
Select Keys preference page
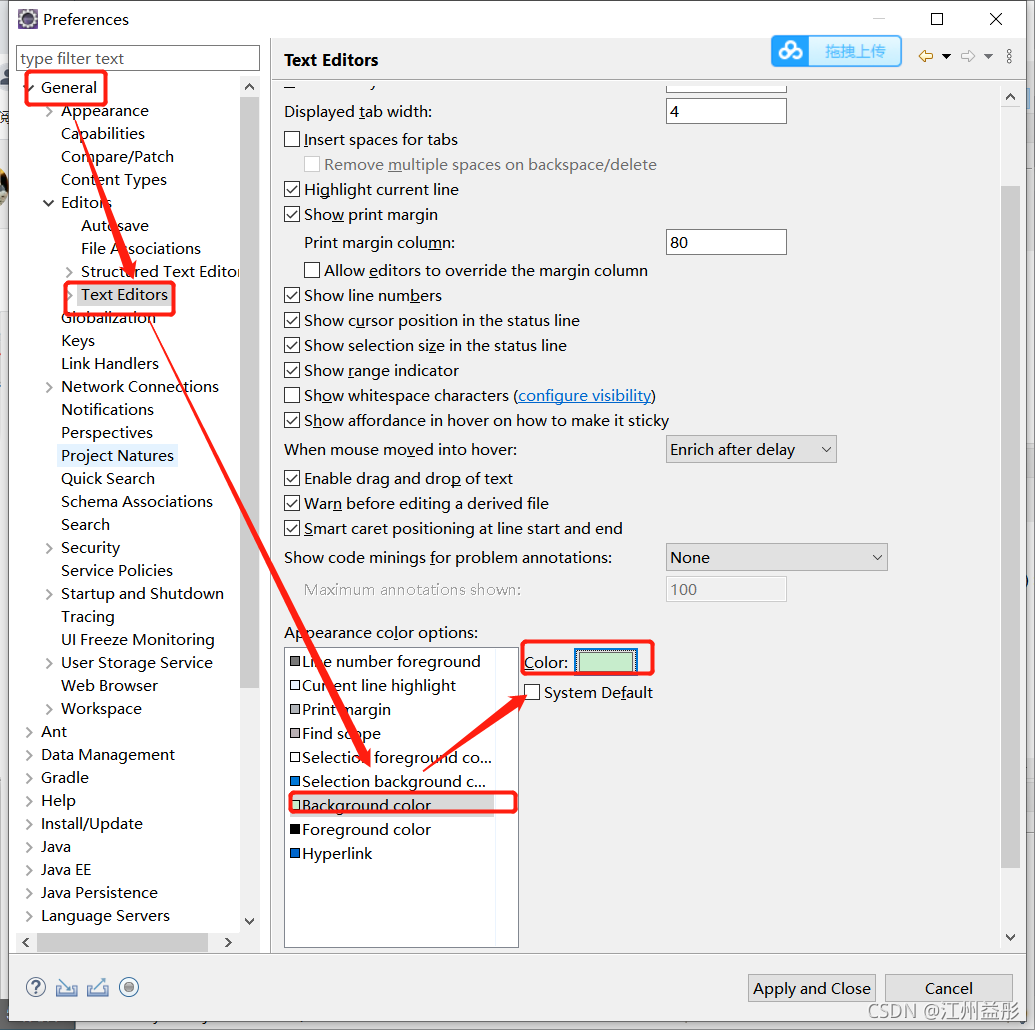(78, 341)
